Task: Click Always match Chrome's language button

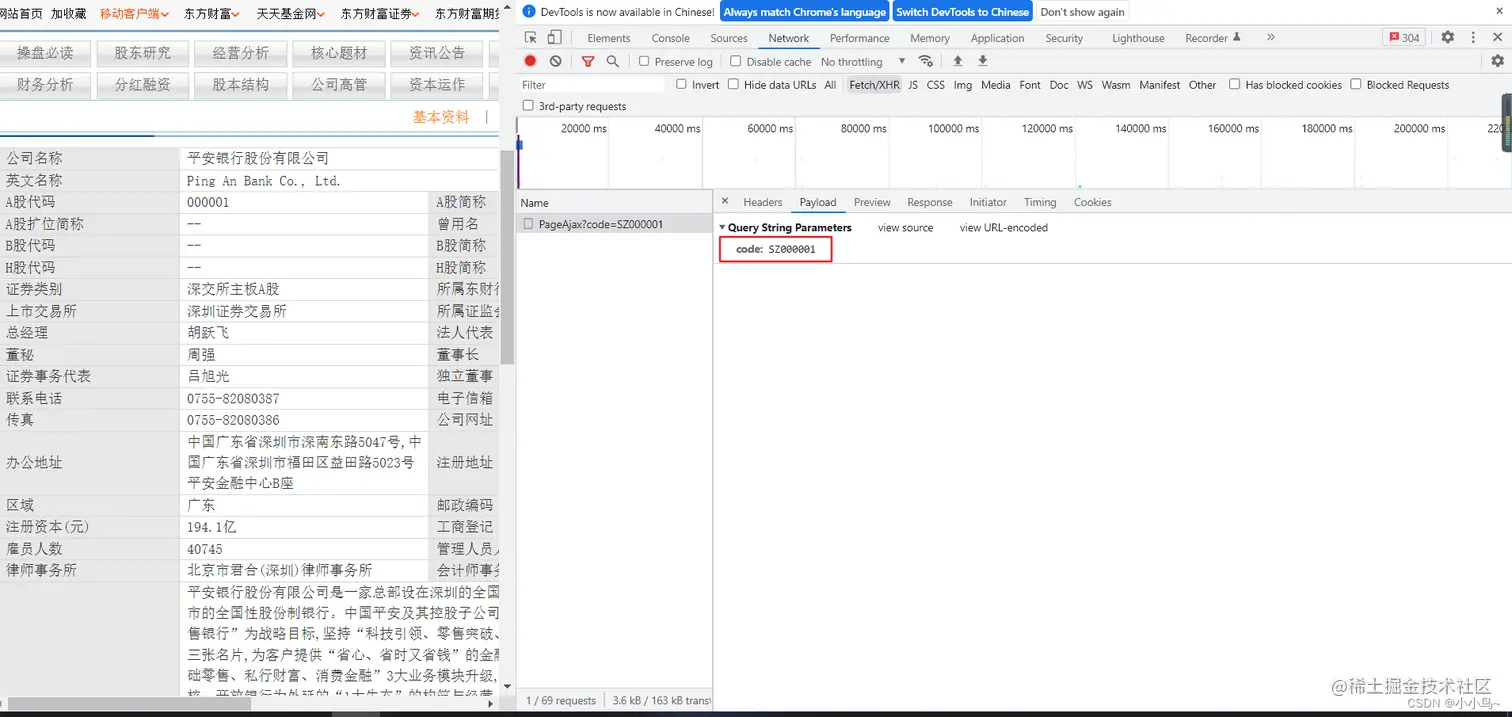Action: click(x=805, y=12)
